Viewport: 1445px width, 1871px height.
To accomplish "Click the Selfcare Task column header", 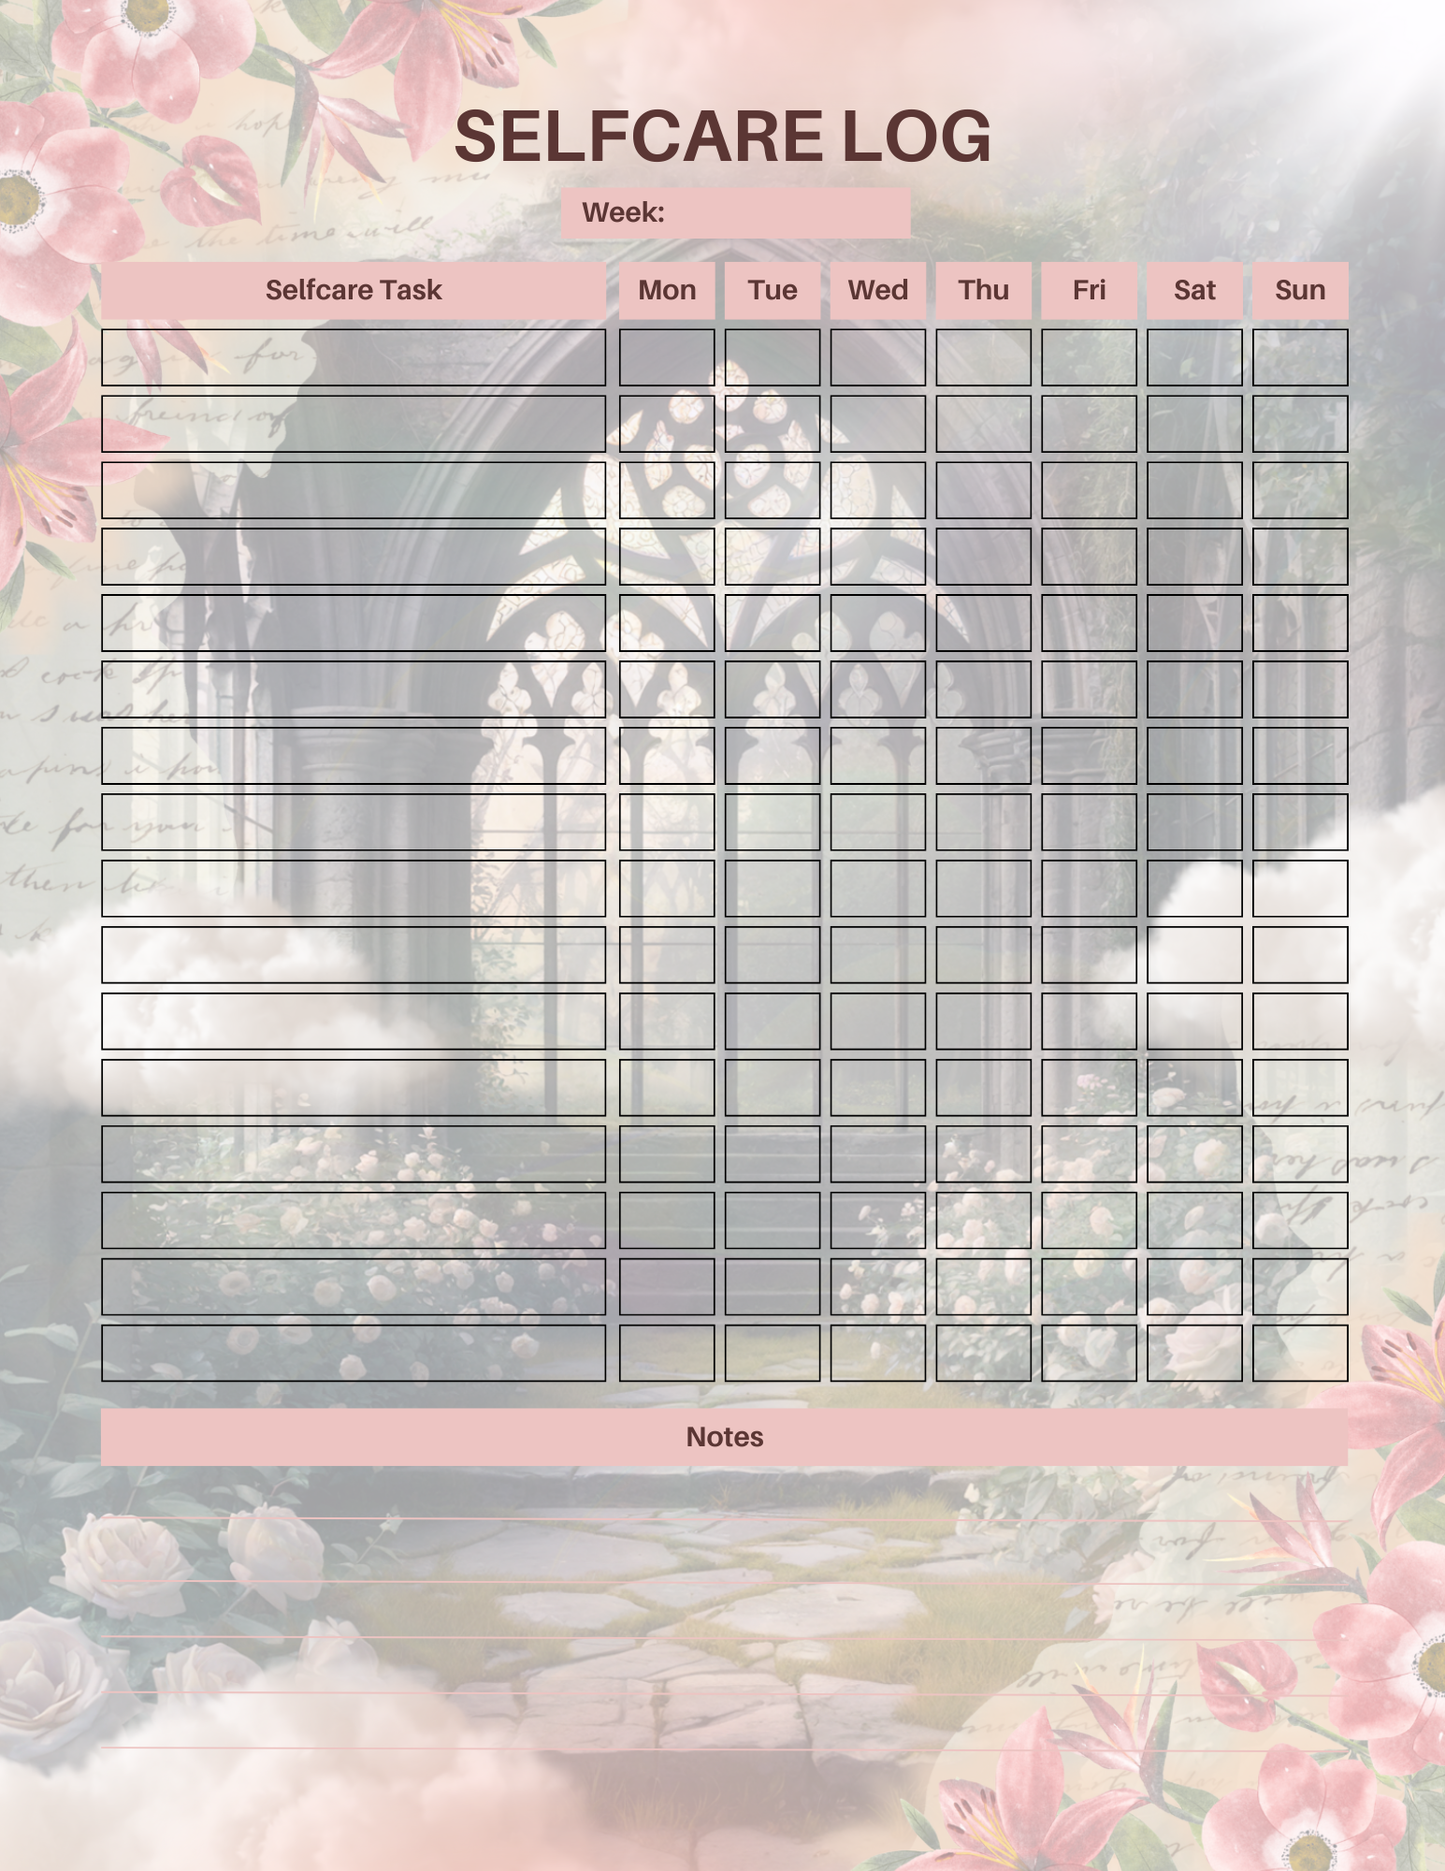I will [x=353, y=290].
